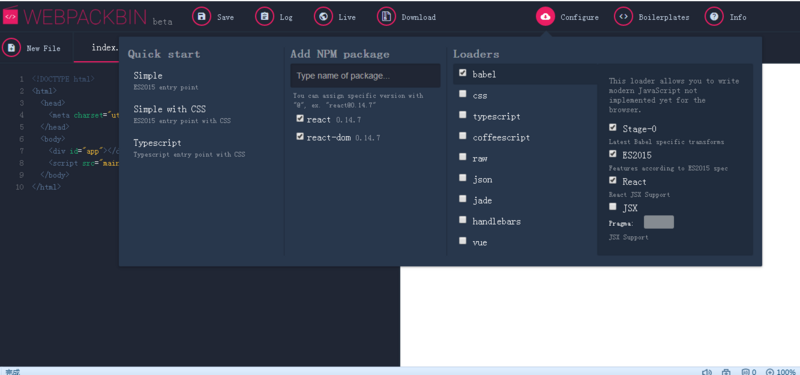
Task: Click the Save disk icon
Action: pos(201,17)
